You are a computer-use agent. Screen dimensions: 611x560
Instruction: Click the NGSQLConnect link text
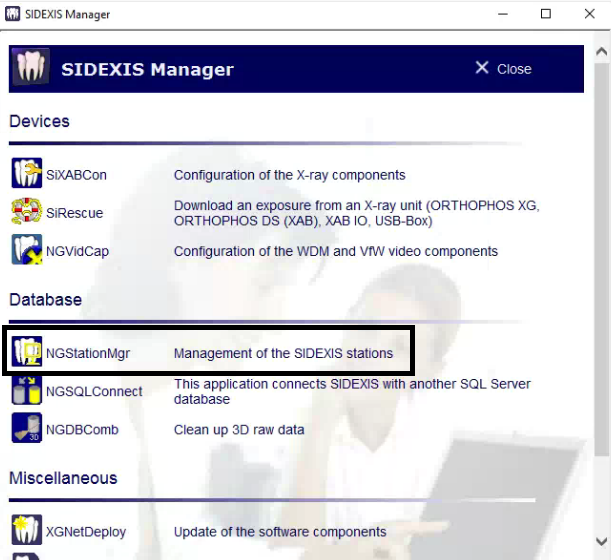(x=94, y=391)
